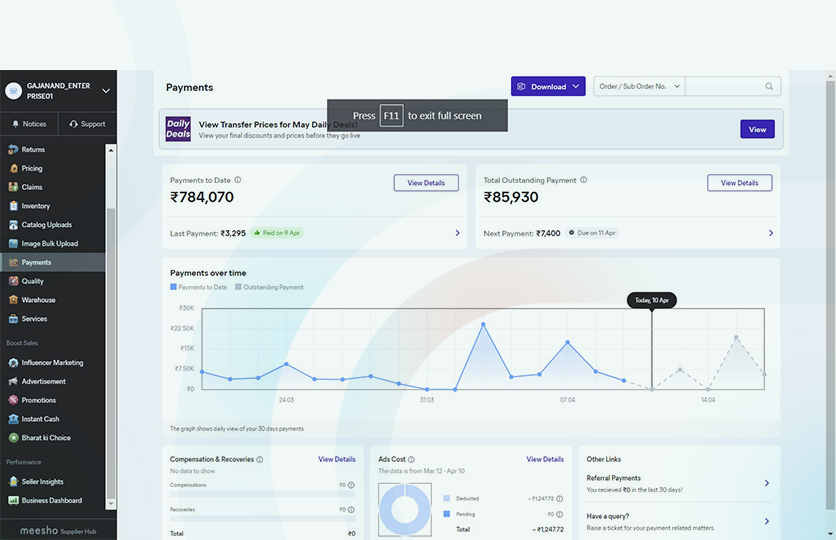The height and width of the screenshot is (540, 836).
Task: Click the search magnifier icon
Action: point(769,87)
